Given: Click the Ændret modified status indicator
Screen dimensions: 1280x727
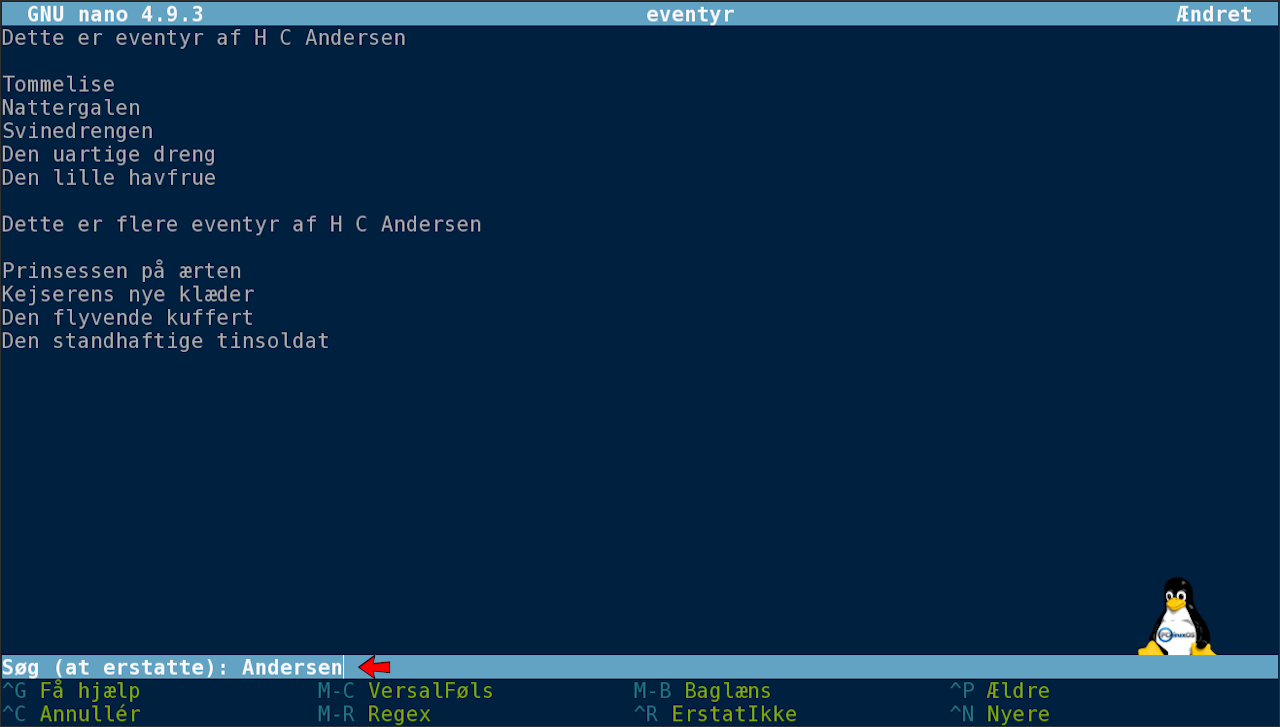Looking at the screenshot, I should (x=1214, y=14).
